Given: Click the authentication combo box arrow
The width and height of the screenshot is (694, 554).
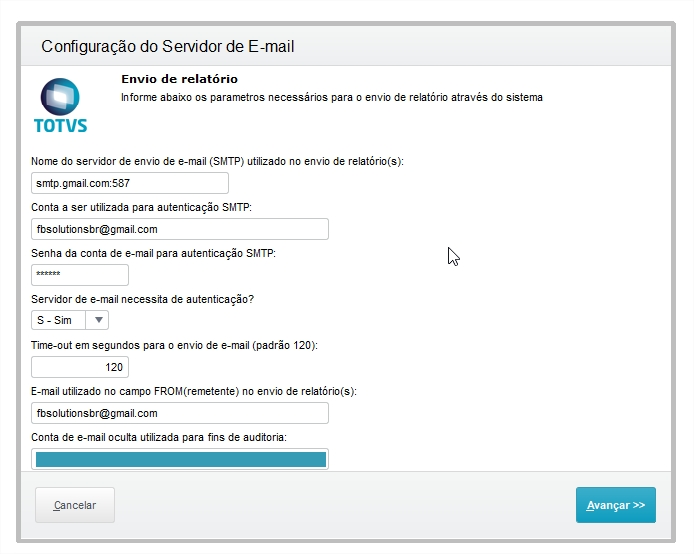Looking at the screenshot, I should click(98, 320).
